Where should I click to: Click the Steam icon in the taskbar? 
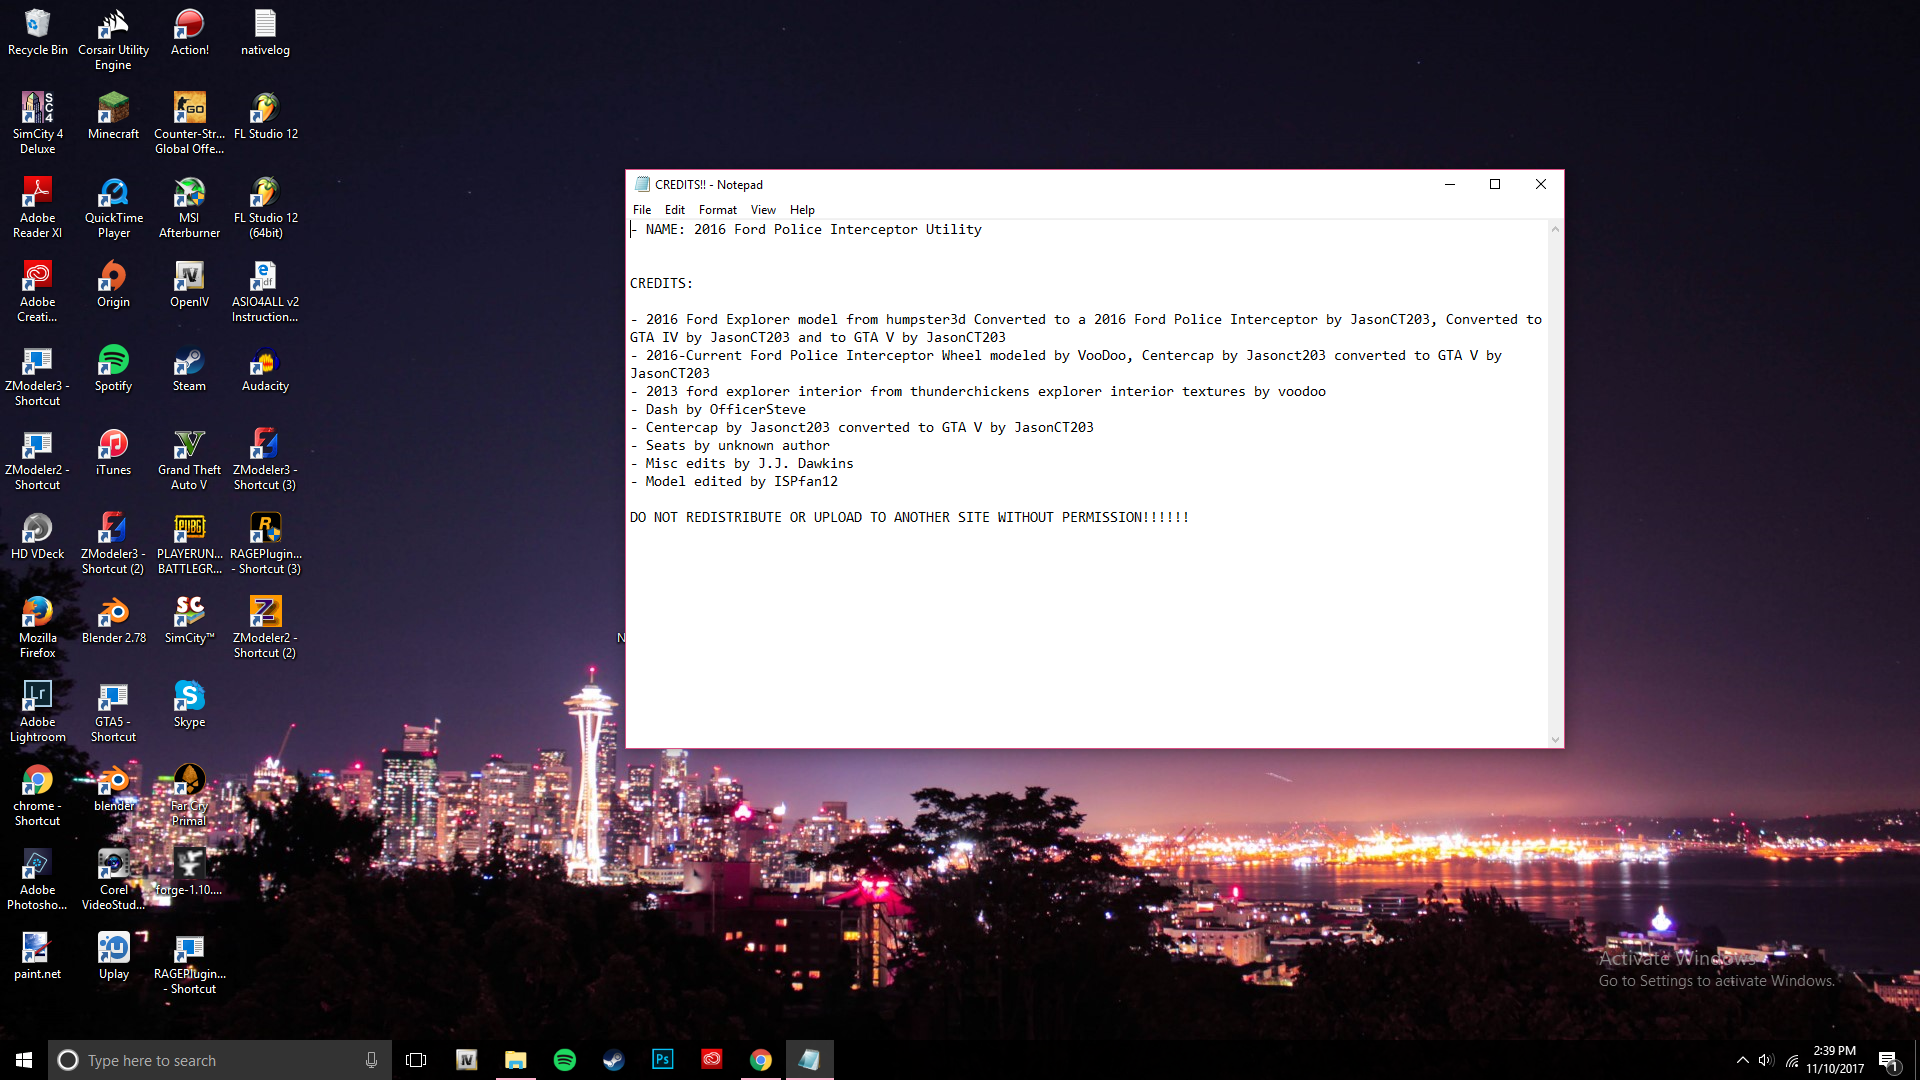(x=613, y=1060)
